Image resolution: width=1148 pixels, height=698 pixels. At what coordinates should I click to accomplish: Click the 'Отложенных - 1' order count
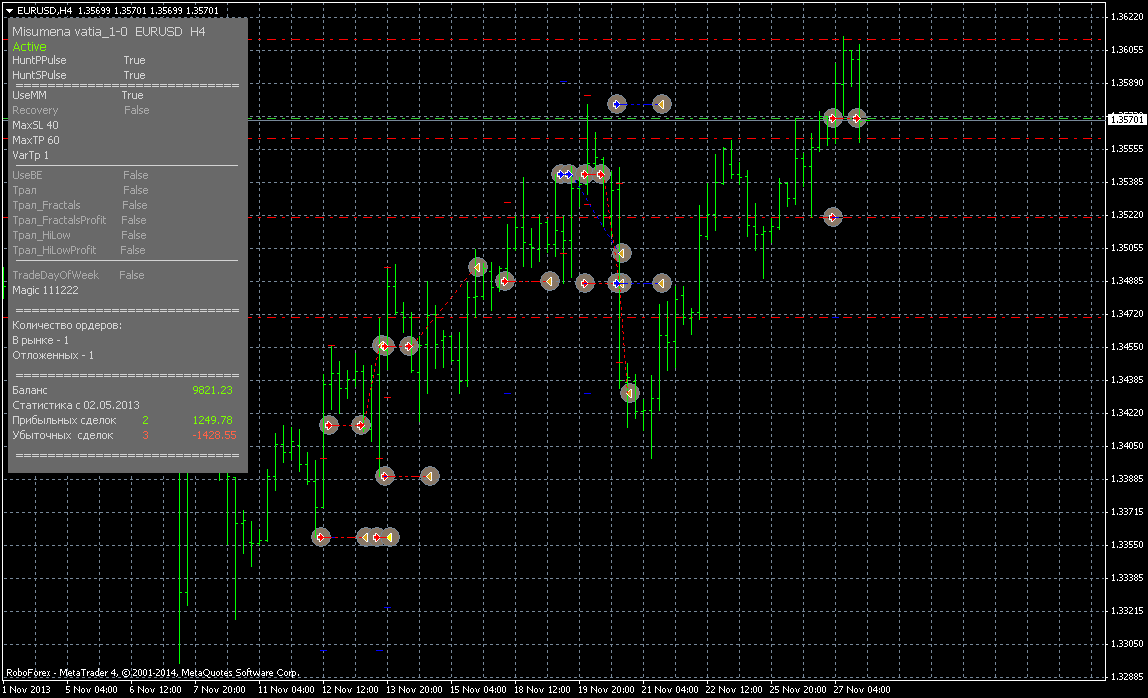pyautogui.click(x=53, y=355)
